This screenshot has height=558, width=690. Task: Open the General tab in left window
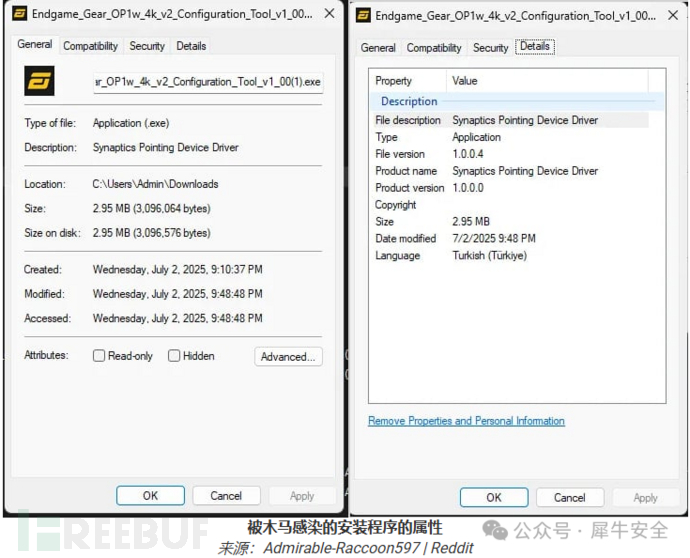[35, 44]
